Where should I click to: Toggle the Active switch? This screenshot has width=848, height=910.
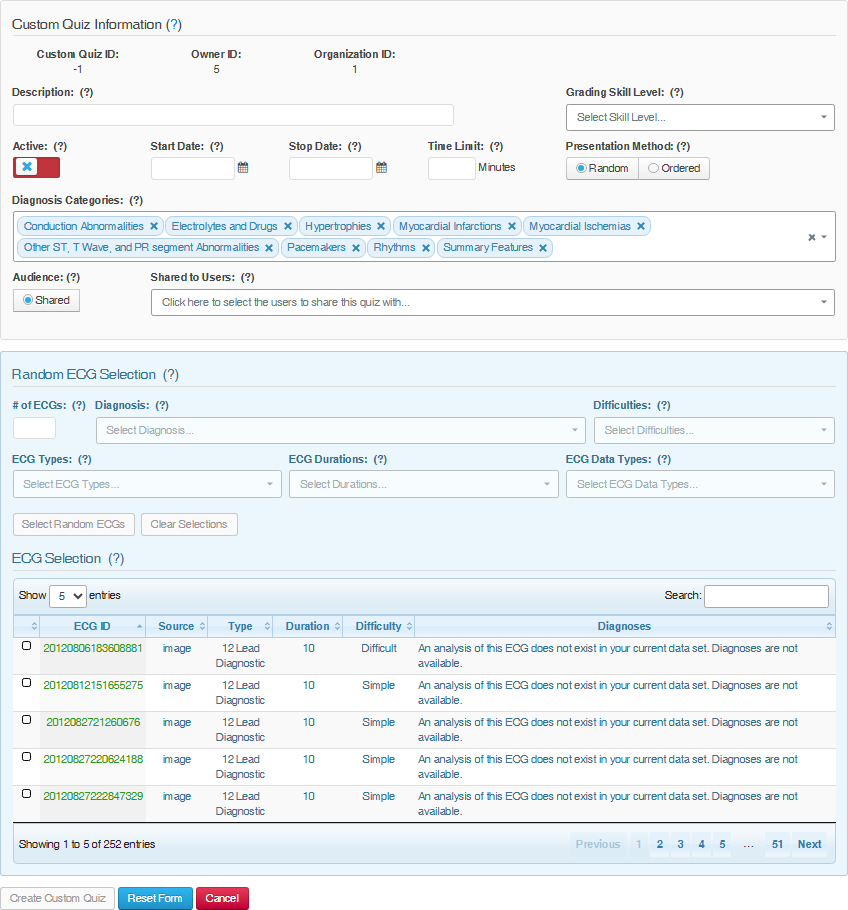pyautogui.click(x=36, y=168)
